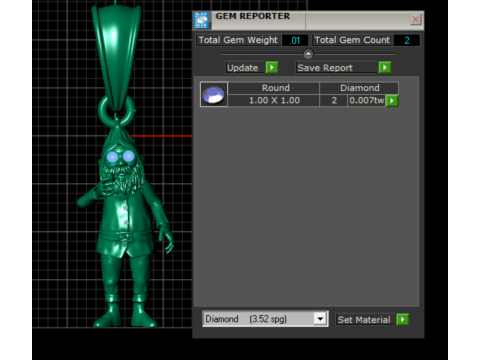Click the Update button label

[243, 68]
